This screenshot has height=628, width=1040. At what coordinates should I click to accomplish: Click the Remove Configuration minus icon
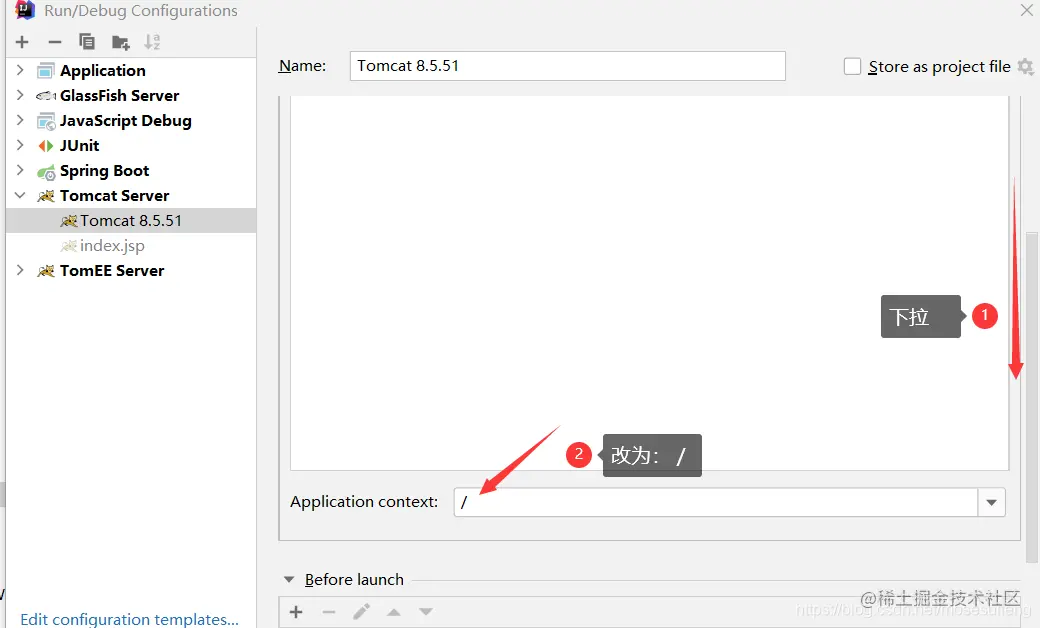pyautogui.click(x=53, y=42)
